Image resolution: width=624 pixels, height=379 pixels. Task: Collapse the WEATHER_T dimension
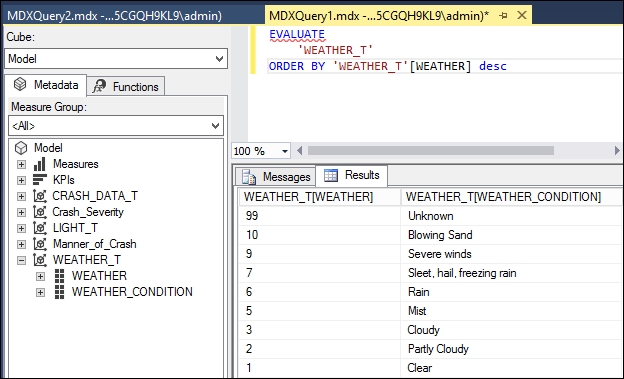tap(21, 260)
